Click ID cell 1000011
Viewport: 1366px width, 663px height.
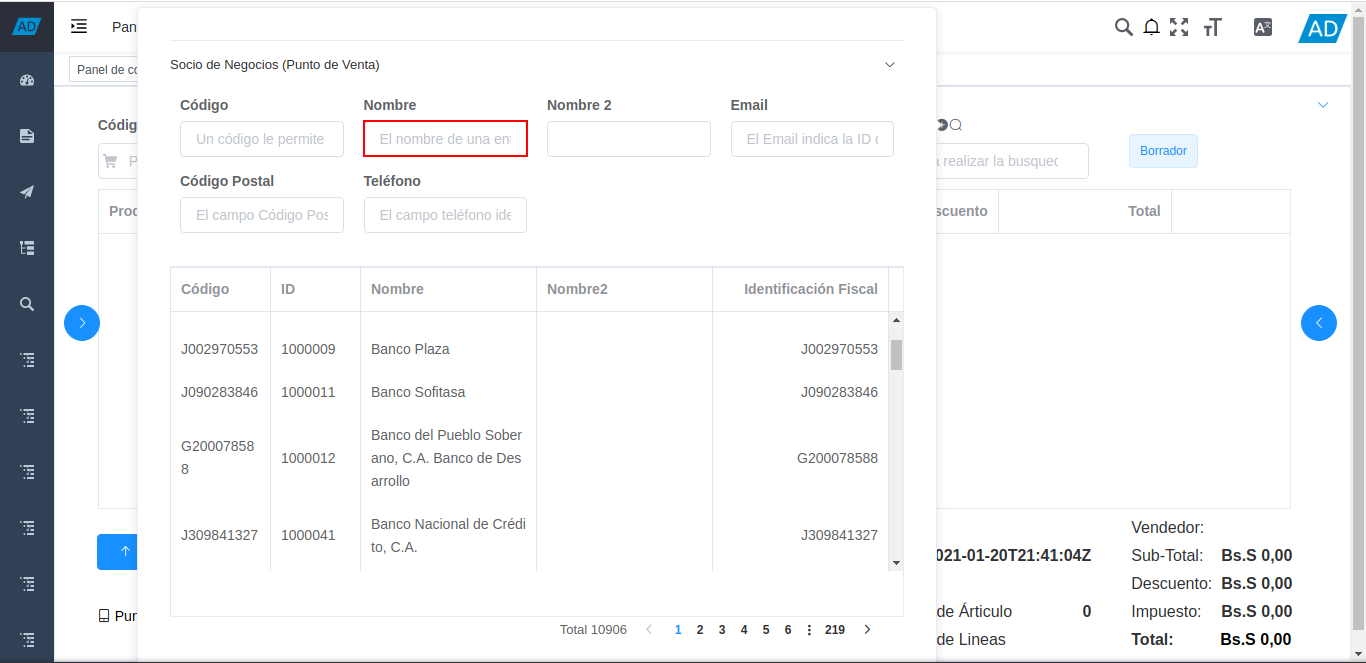[308, 392]
